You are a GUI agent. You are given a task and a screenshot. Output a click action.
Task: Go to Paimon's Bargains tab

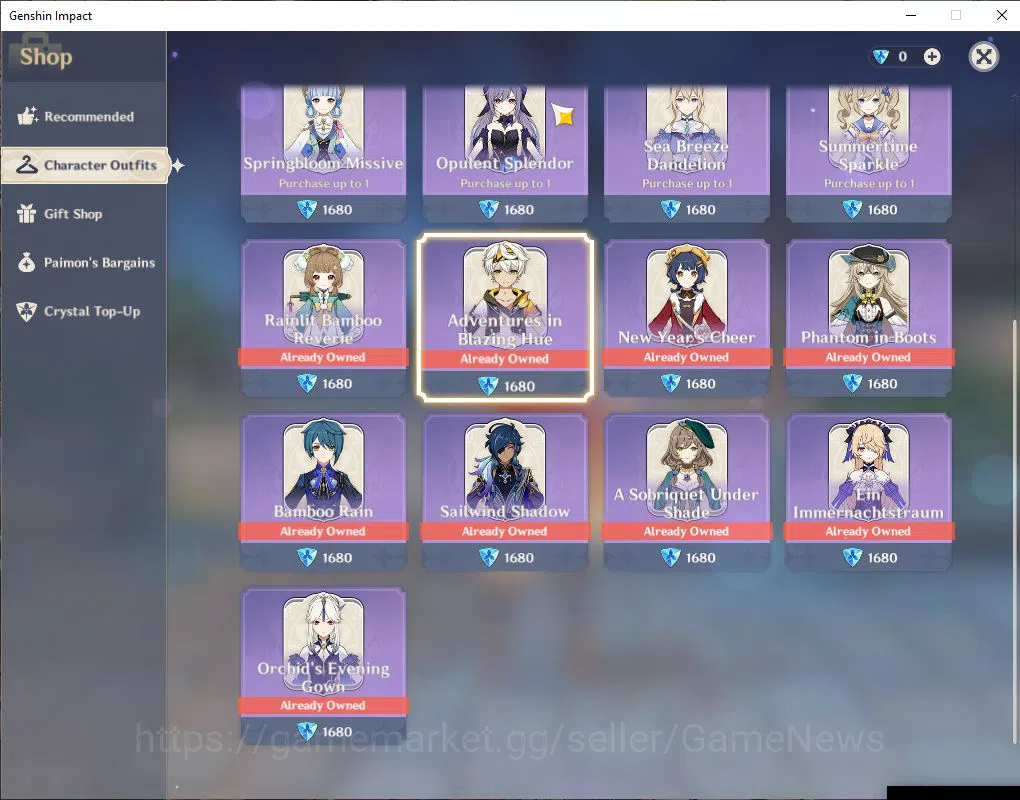(x=83, y=263)
